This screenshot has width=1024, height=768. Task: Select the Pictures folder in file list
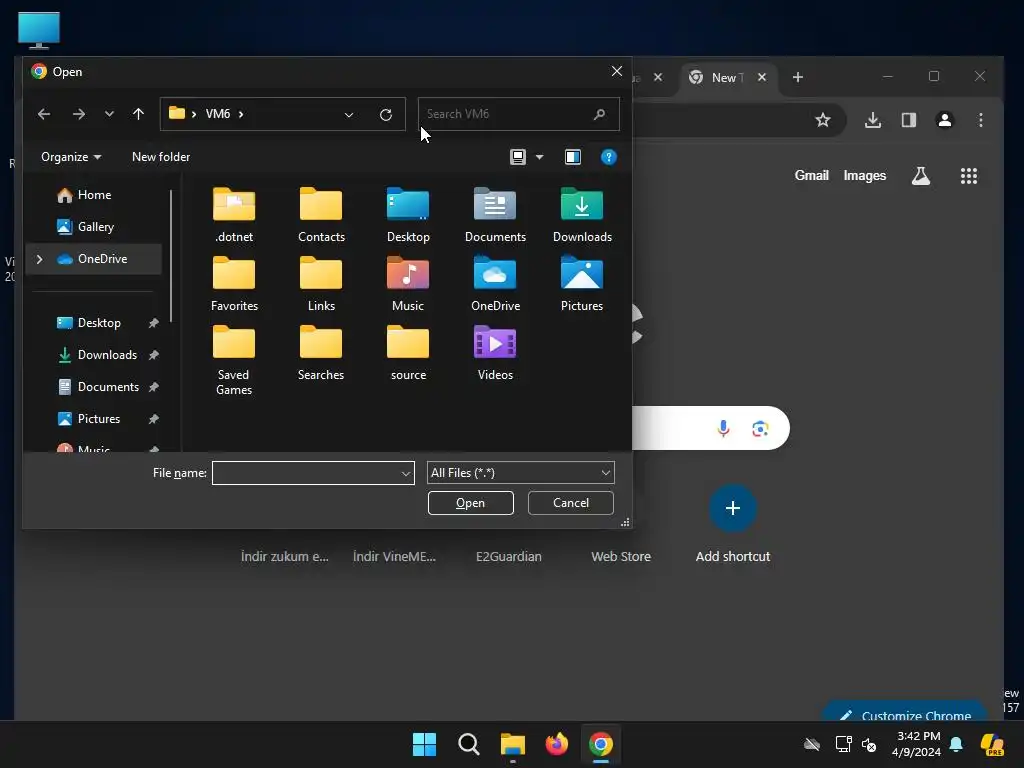point(582,284)
